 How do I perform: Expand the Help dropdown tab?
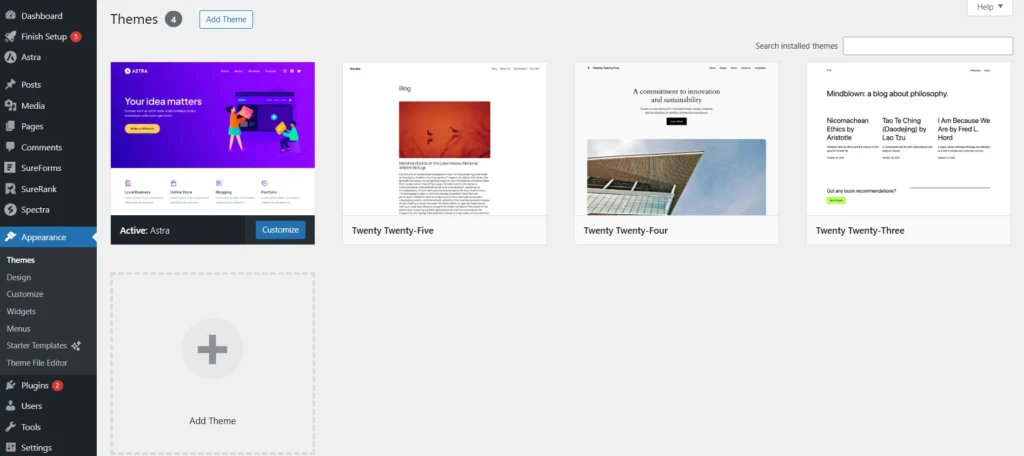coord(989,7)
